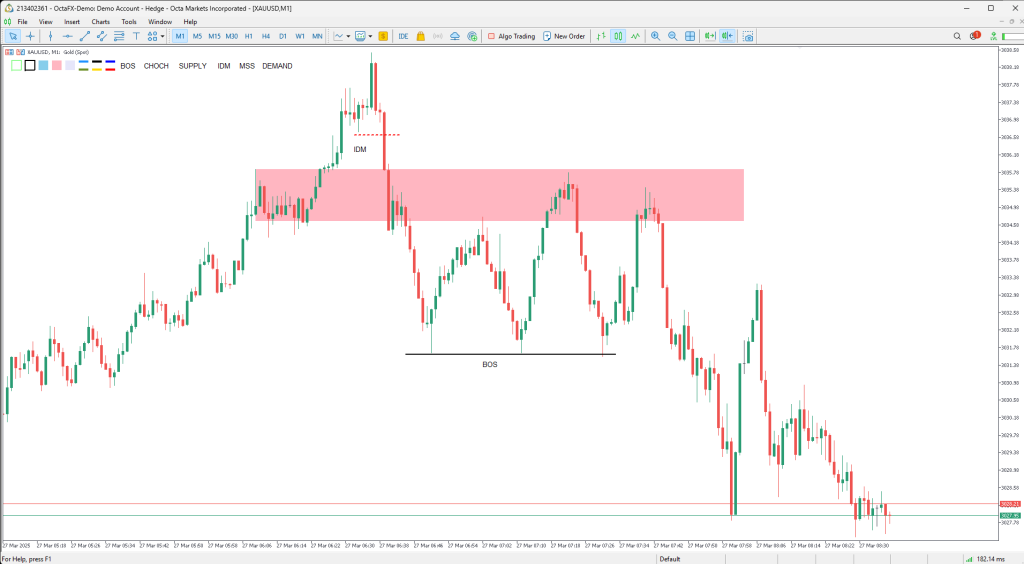Open search with the magnifying glass
Image resolution: width=1024 pixels, height=564 pixels.
[958, 36]
